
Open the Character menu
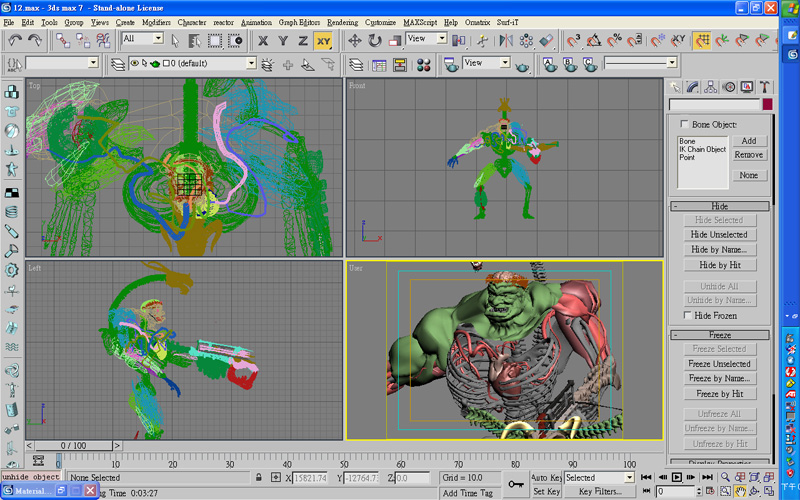pos(192,22)
